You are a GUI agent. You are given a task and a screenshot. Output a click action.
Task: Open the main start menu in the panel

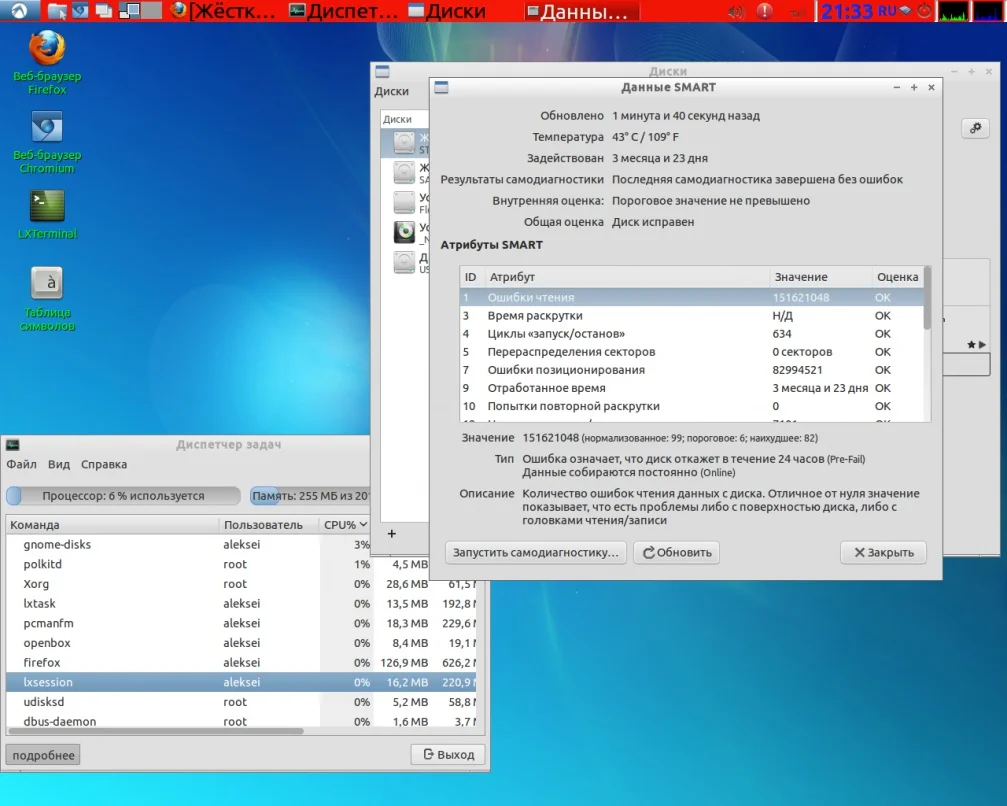pos(20,12)
